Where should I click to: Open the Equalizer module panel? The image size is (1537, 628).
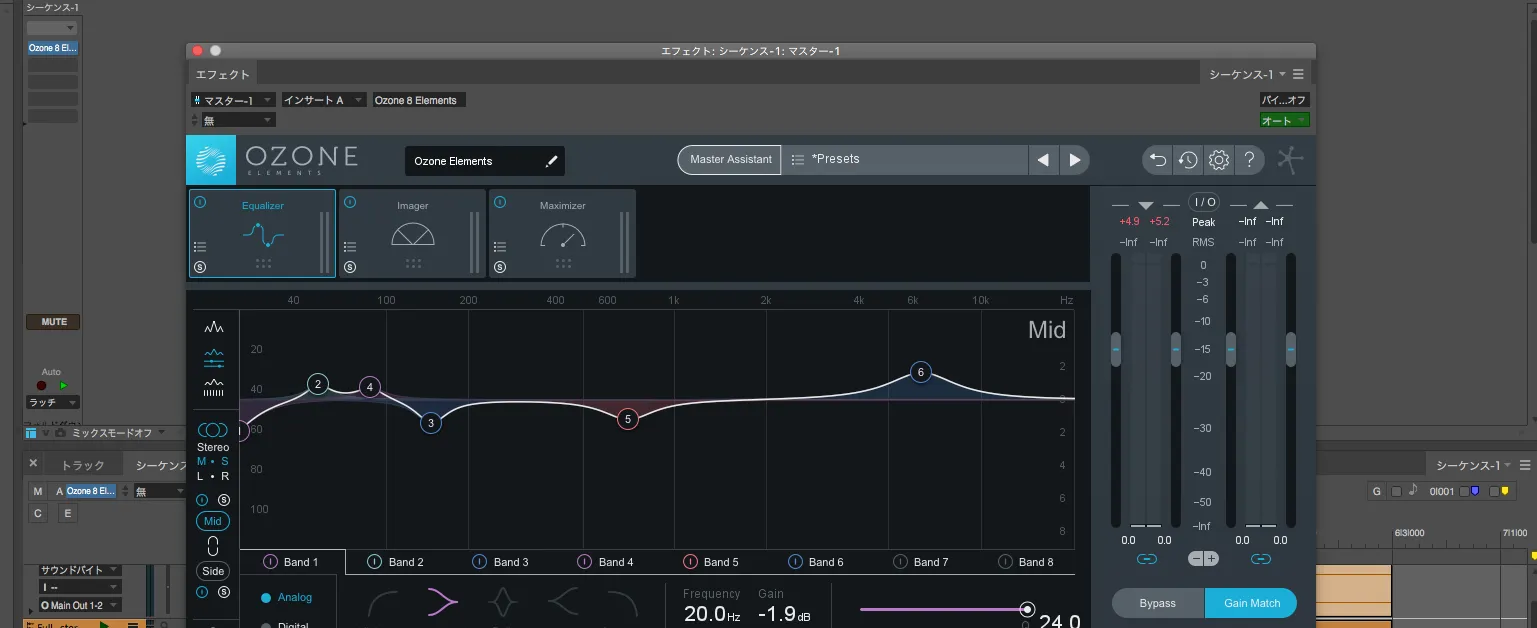tap(263, 233)
